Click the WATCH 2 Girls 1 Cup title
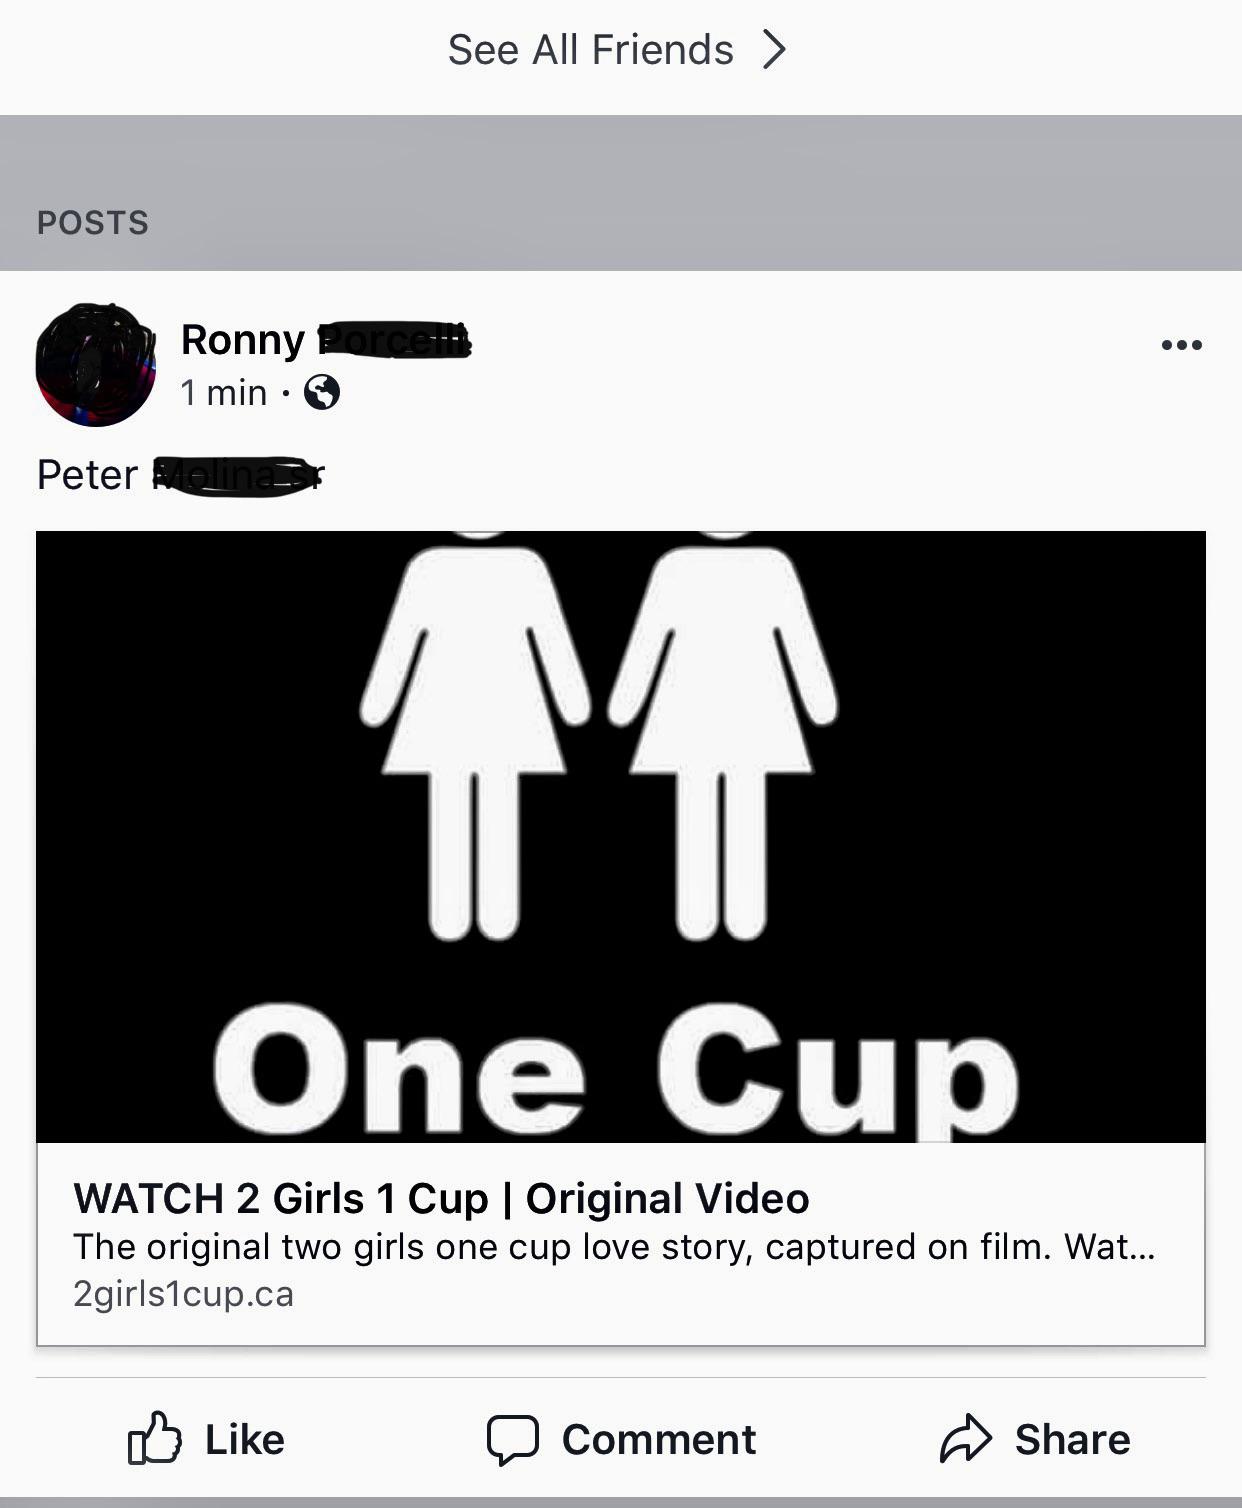 (441, 1198)
